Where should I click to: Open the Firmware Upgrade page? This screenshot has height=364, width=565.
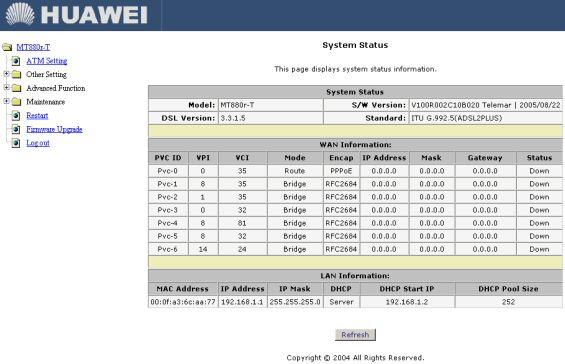point(54,129)
